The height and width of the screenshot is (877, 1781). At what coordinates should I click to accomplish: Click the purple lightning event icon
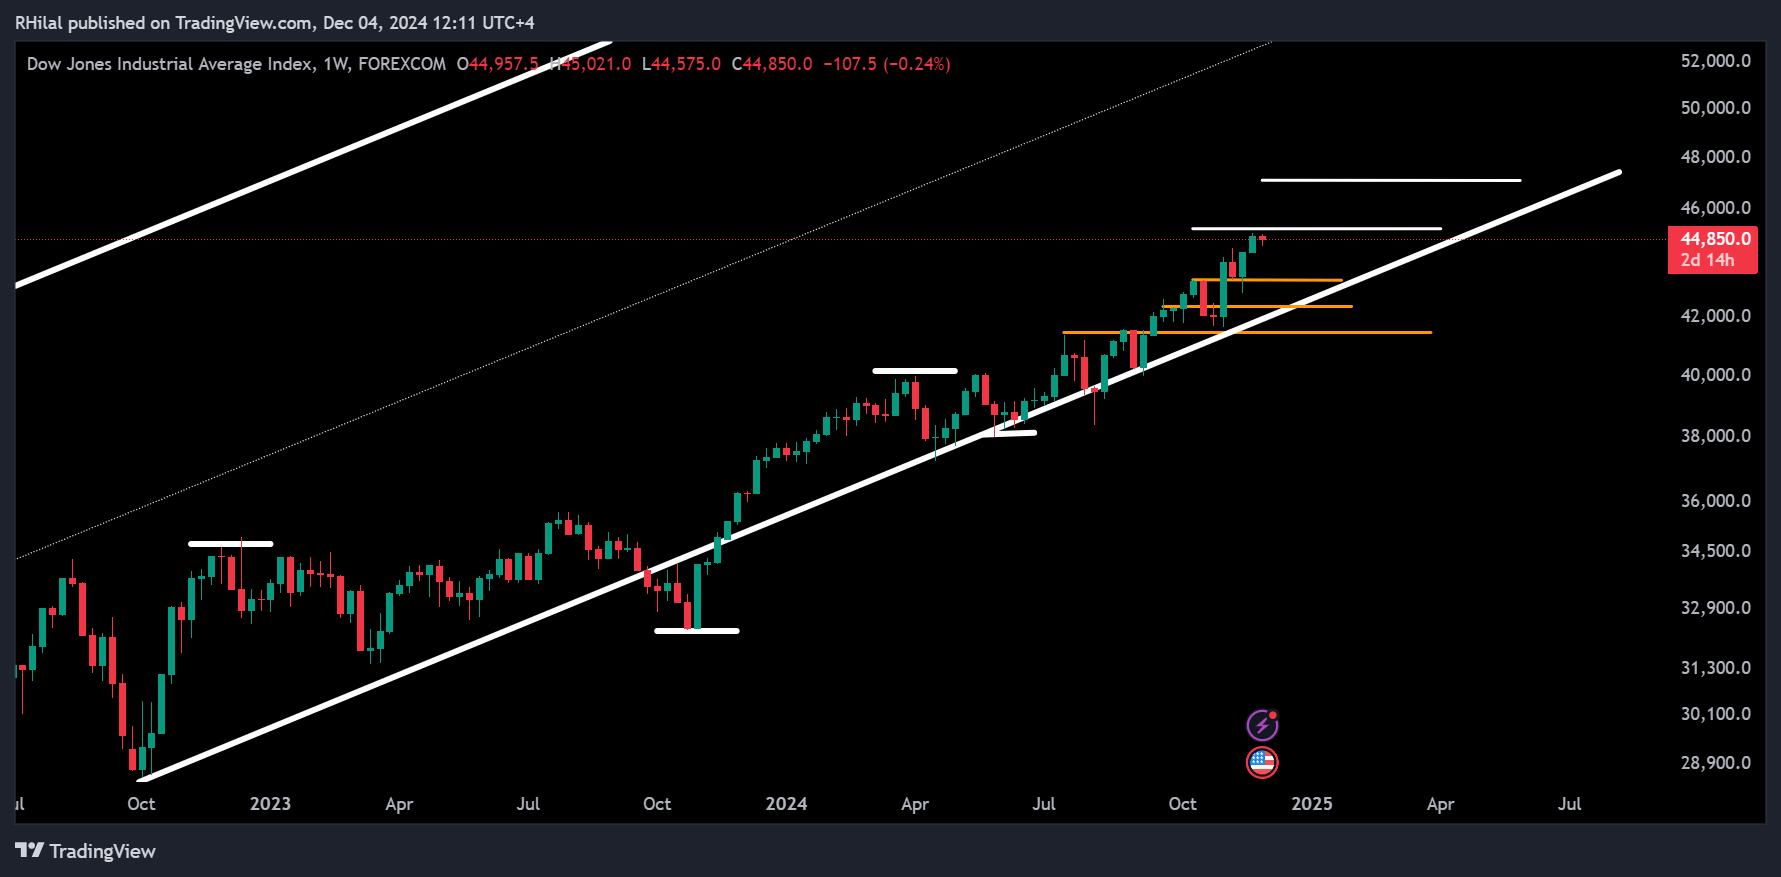click(1262, 725)
